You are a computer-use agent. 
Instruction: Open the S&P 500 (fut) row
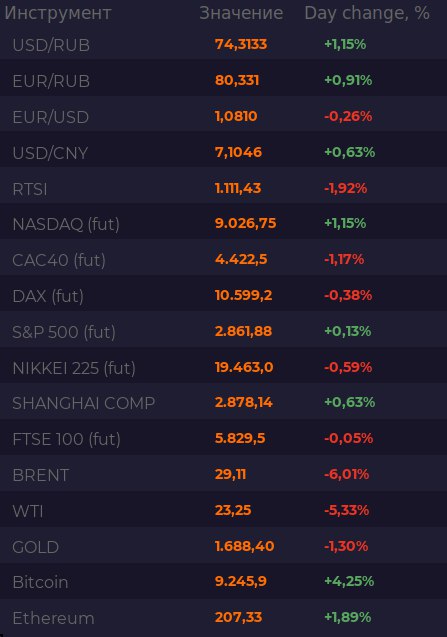[224, 332]
